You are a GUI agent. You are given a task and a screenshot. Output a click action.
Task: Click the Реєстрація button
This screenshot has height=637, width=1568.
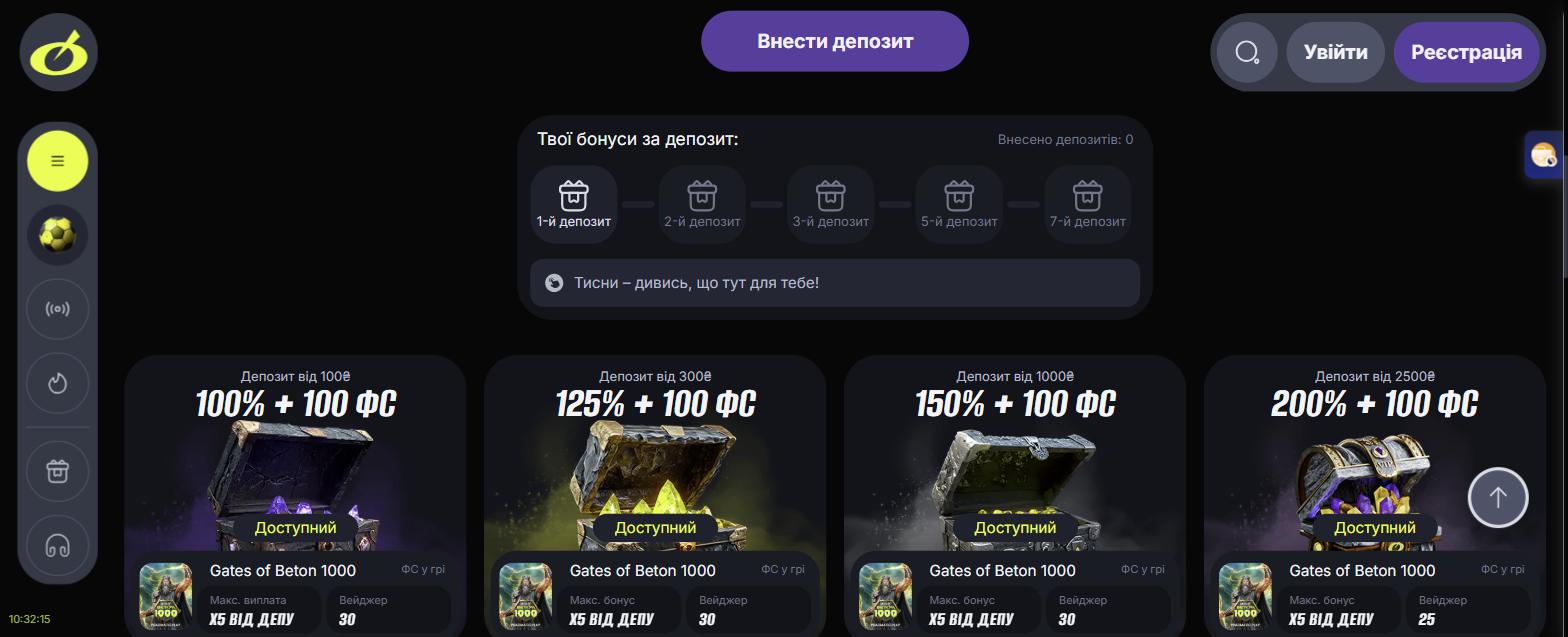[1466, 52]
